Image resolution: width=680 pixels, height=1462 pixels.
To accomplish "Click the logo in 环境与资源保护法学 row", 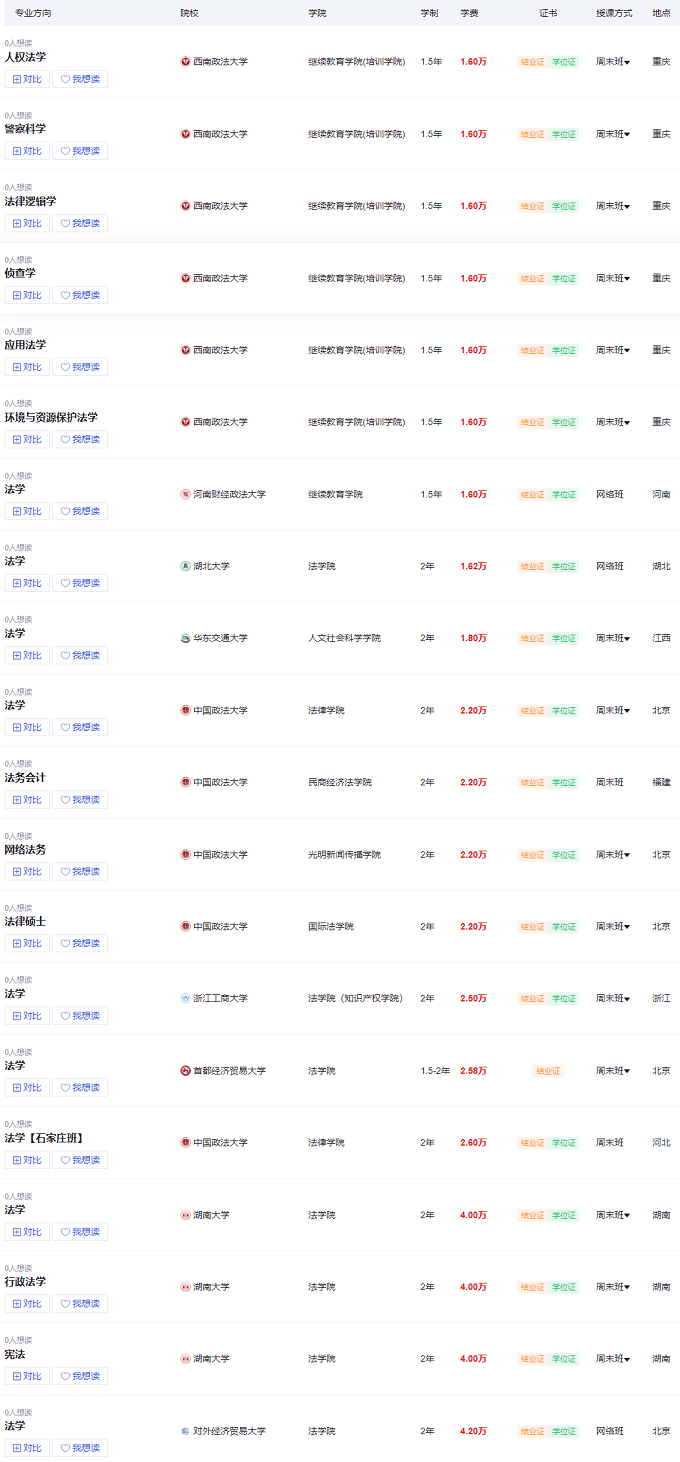I will (x=185, y=422).
